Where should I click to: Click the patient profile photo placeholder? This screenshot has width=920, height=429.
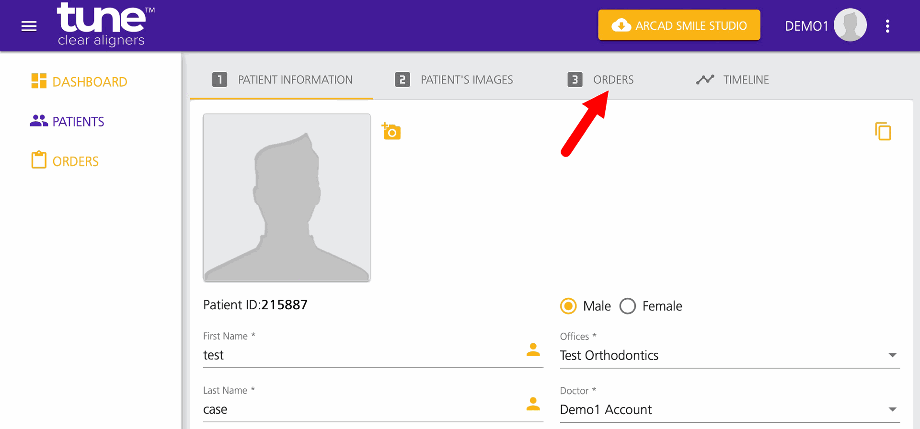[x=287, y=198]
